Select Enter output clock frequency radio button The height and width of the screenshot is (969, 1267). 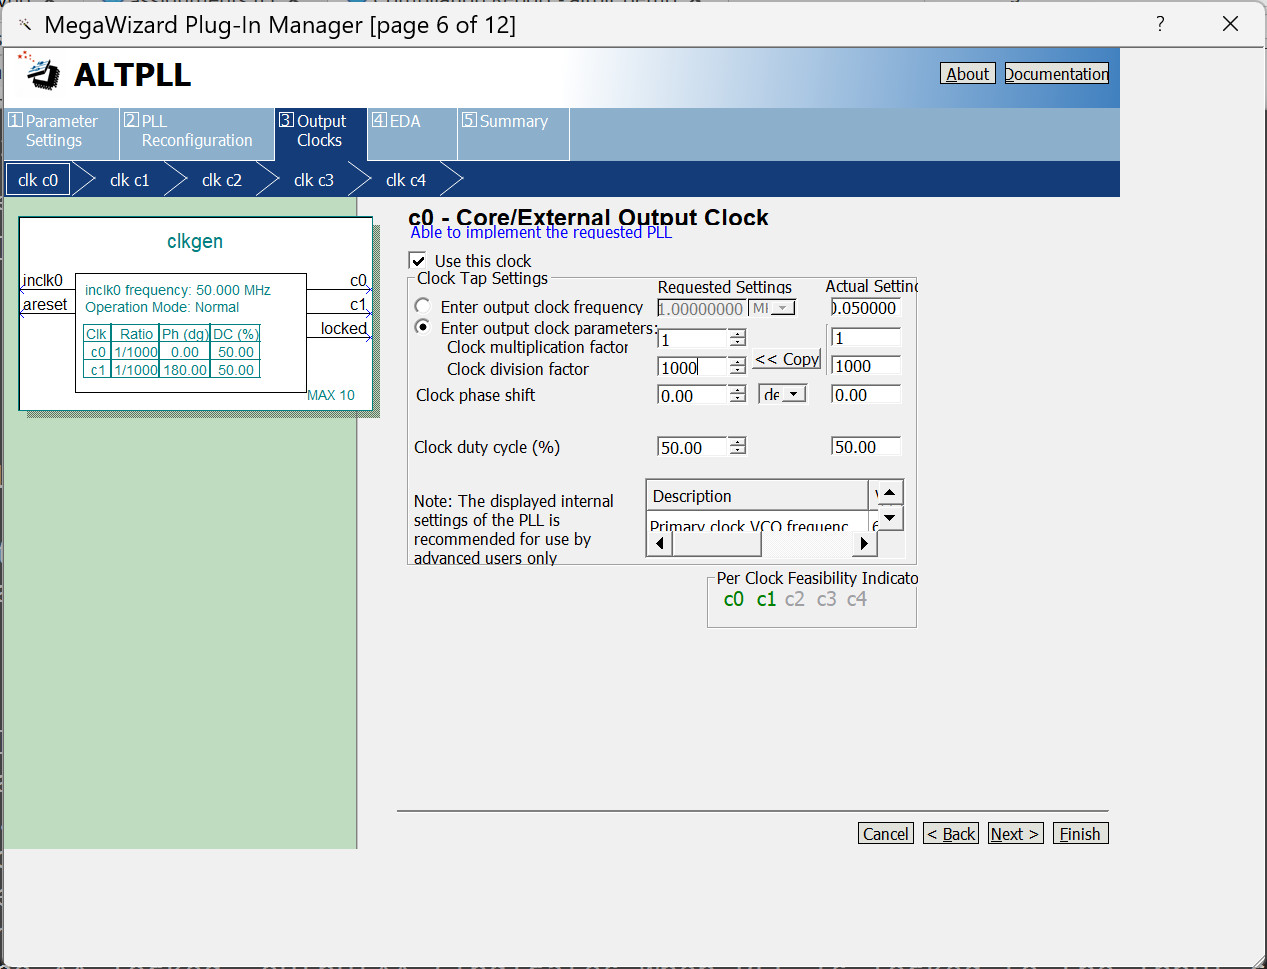pos(423,306)
